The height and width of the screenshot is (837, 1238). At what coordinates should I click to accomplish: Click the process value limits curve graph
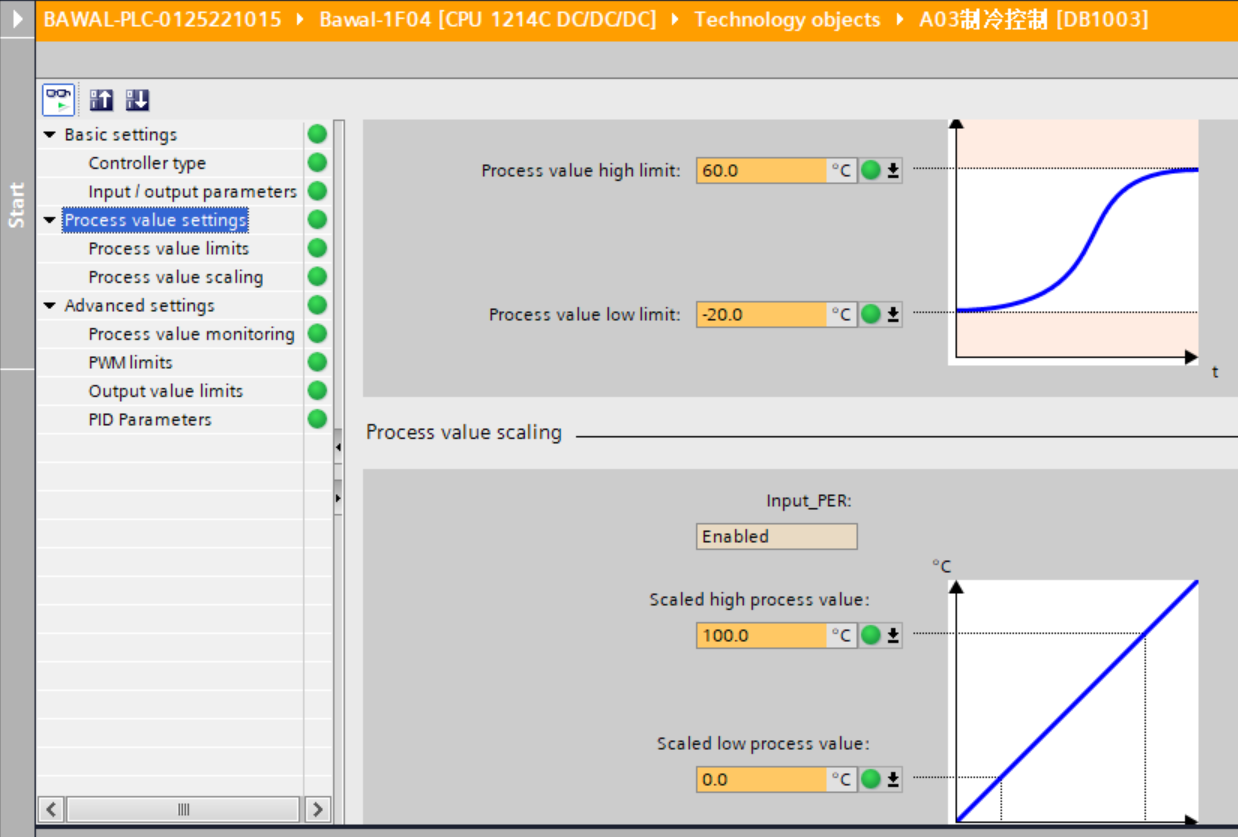click(x=1073, y=241)
